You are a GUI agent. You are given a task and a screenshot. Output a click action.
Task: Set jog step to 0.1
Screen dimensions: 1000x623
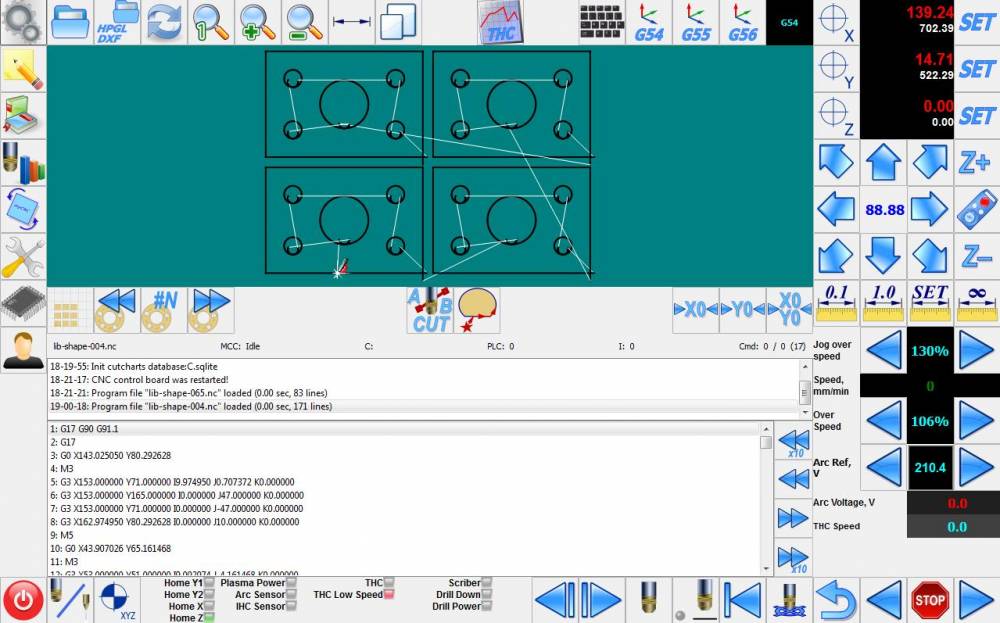[836, 303]
